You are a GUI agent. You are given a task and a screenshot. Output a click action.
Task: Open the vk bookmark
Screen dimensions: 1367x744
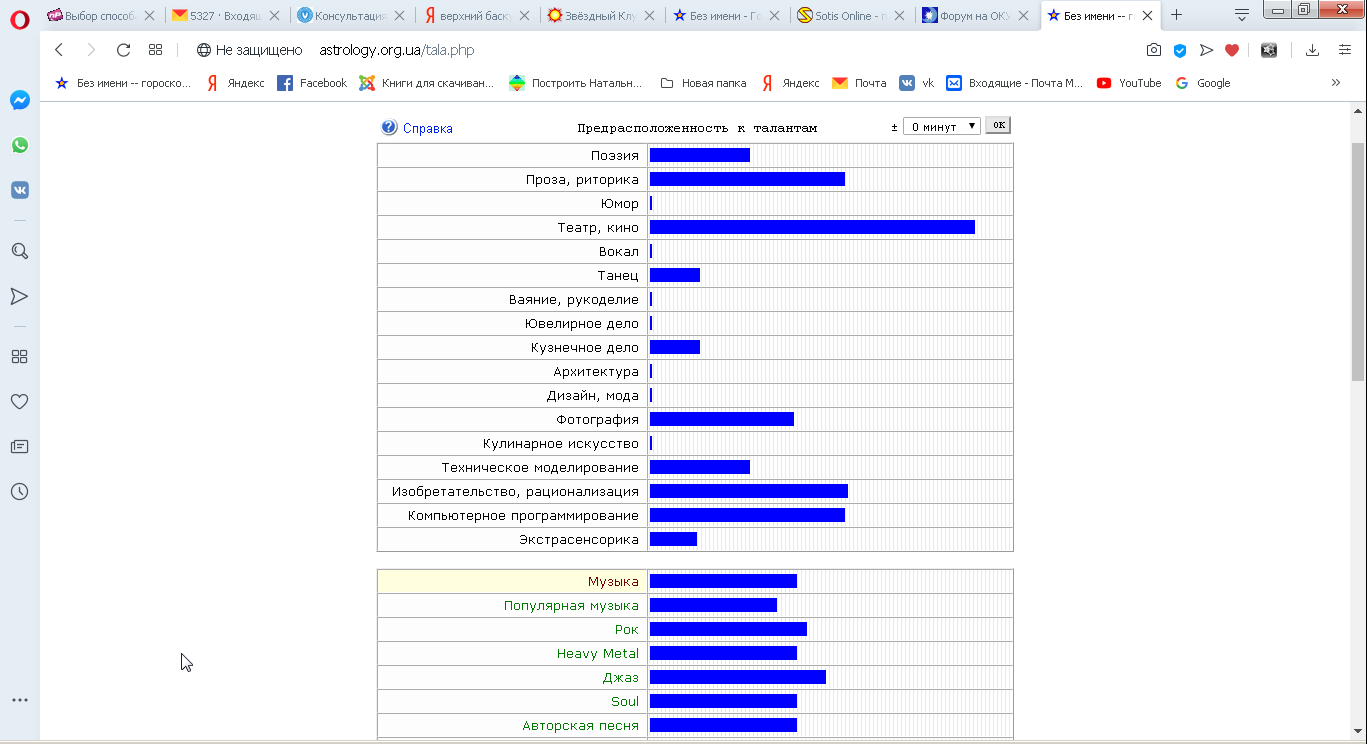[916, 83]
